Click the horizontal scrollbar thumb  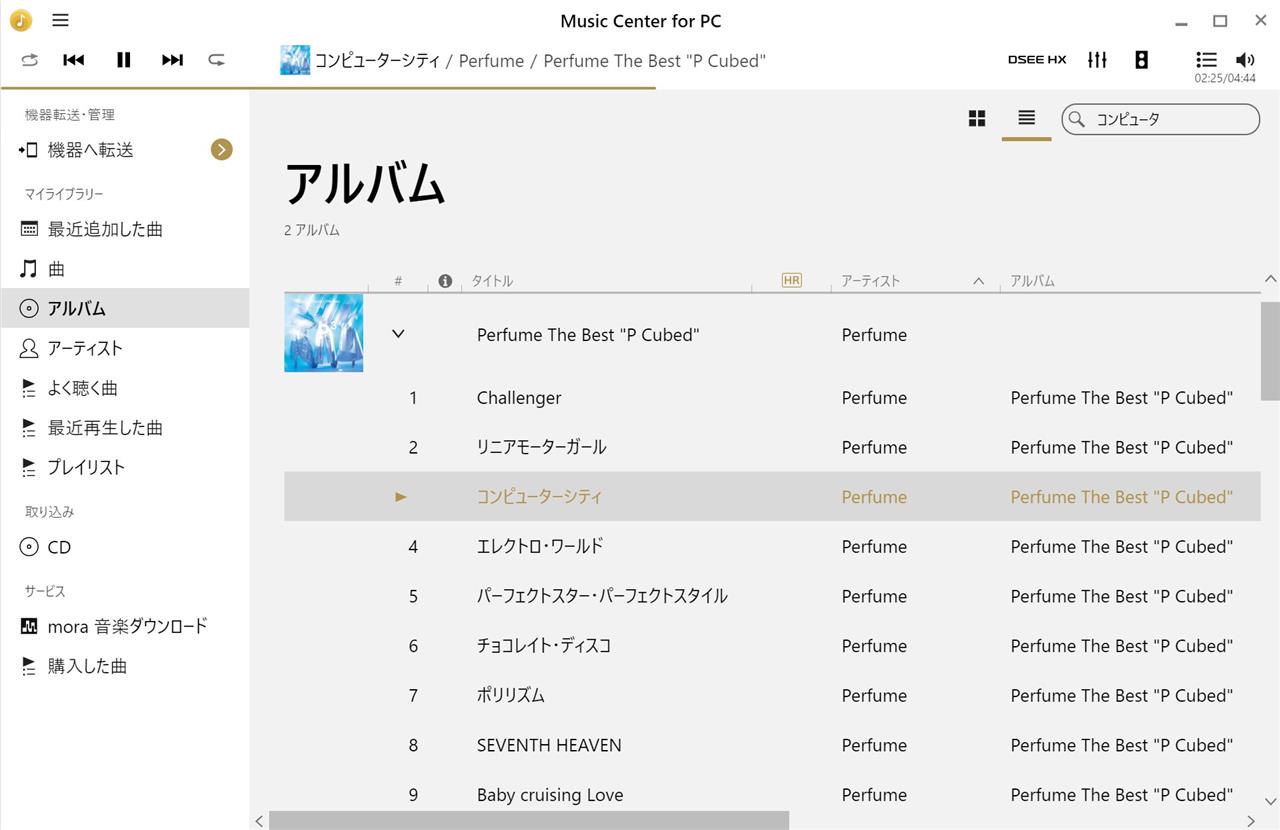[x=529, y=821]
